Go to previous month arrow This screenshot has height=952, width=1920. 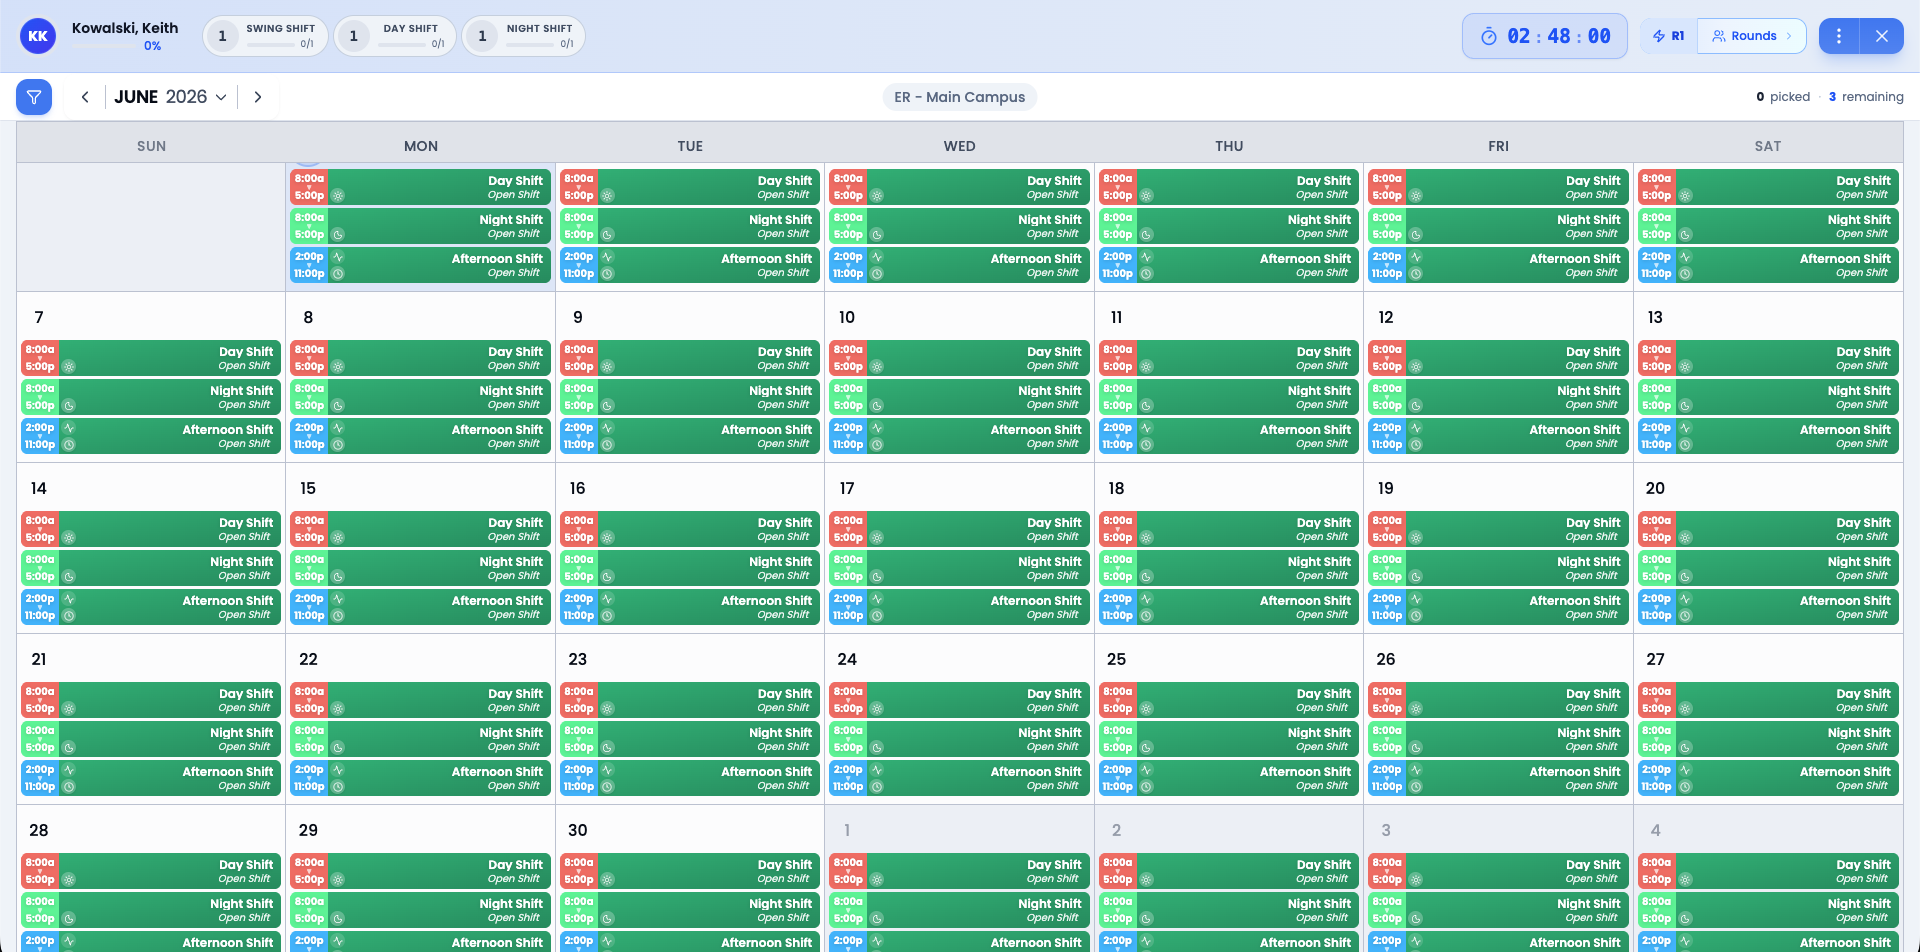(85, 97)
